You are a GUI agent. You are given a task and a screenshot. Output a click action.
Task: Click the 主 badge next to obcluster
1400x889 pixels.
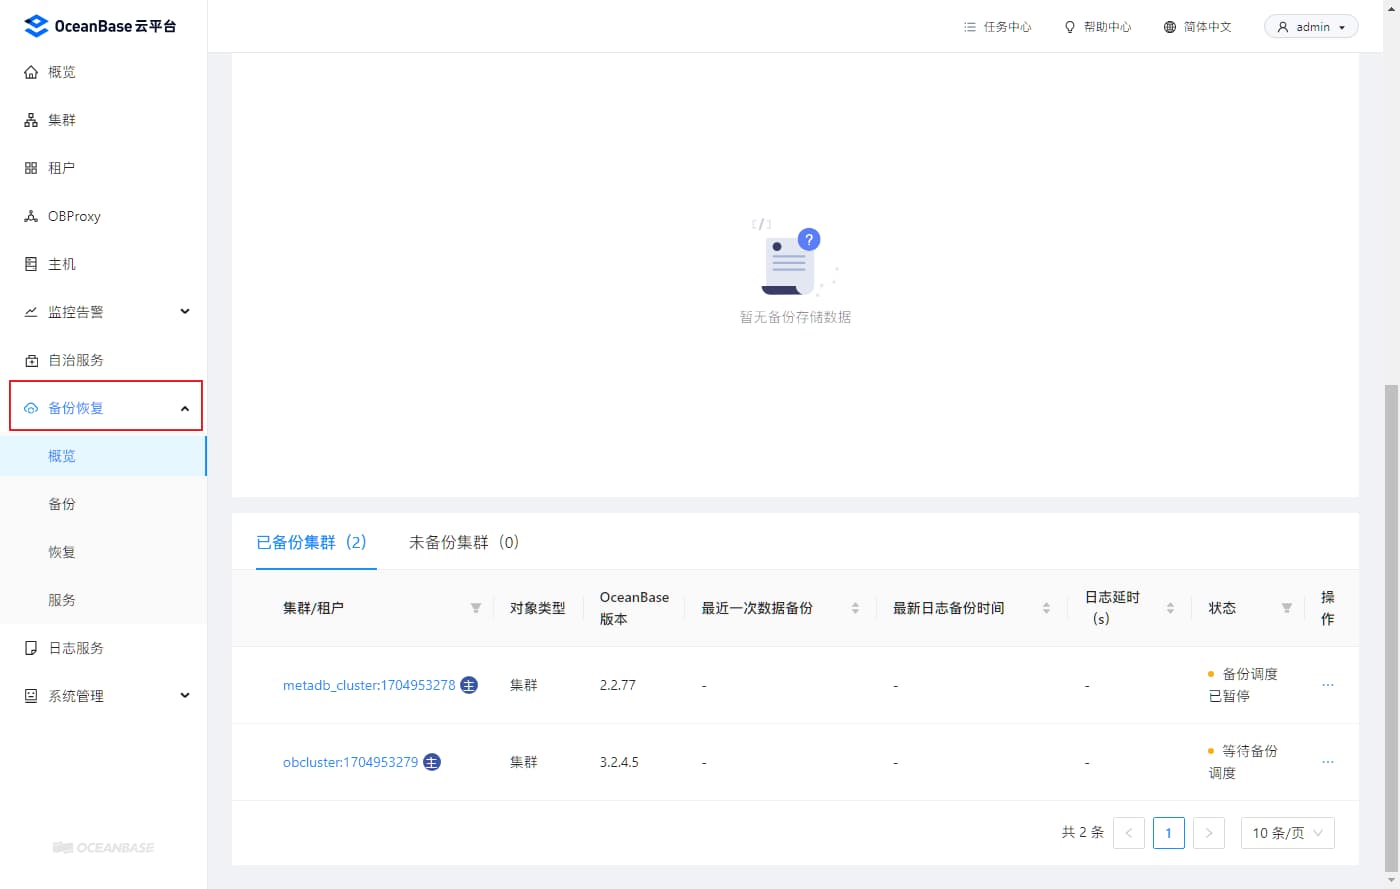432,762
